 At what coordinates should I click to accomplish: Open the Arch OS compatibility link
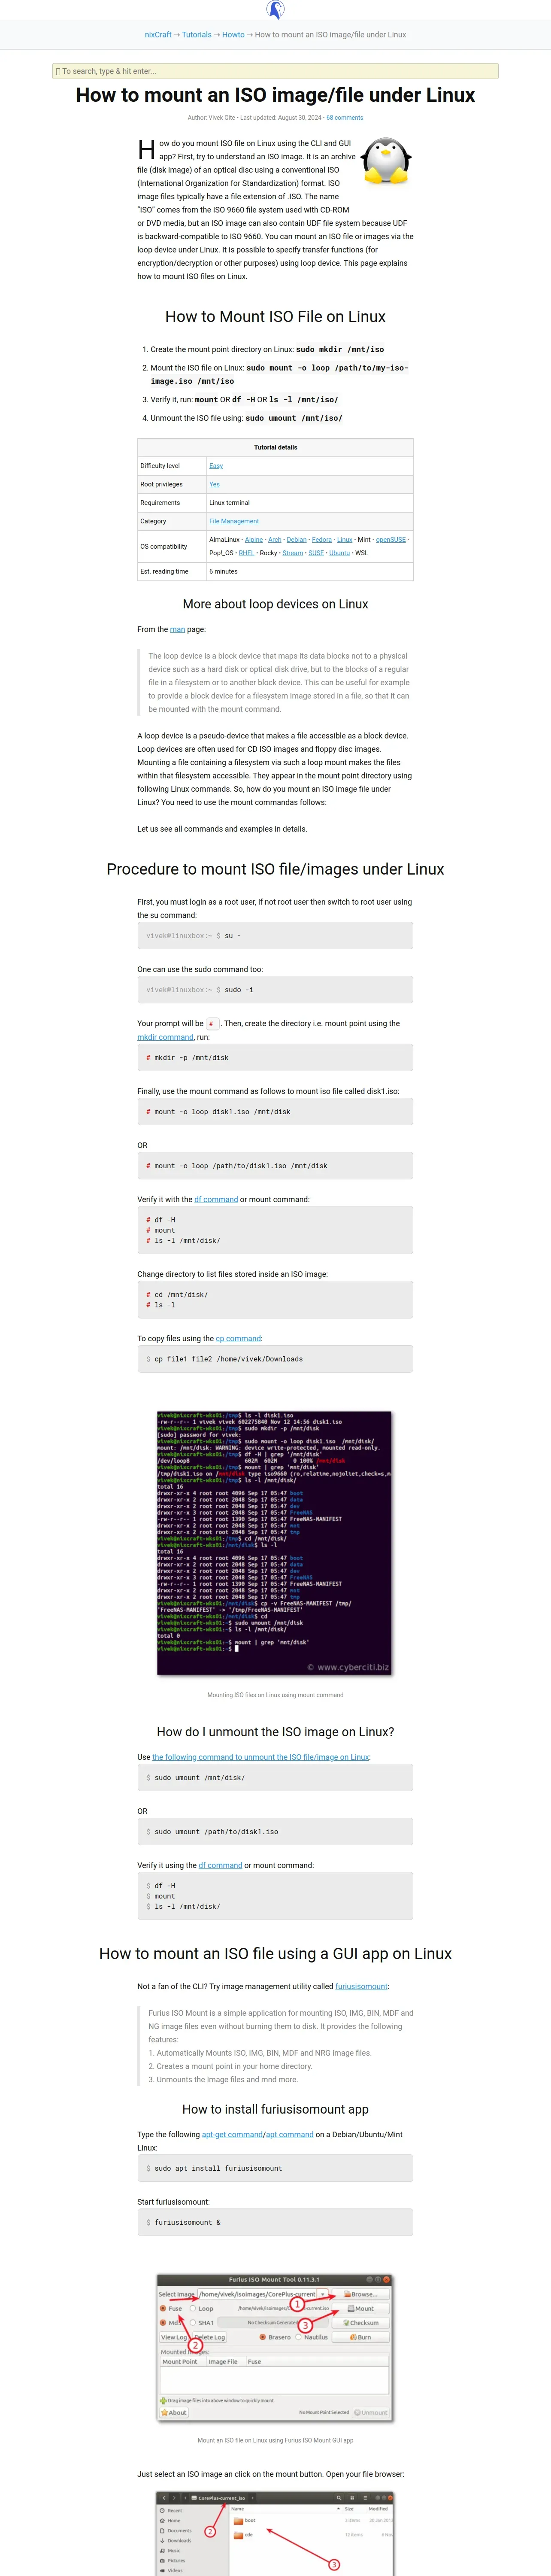click(275, 540)
